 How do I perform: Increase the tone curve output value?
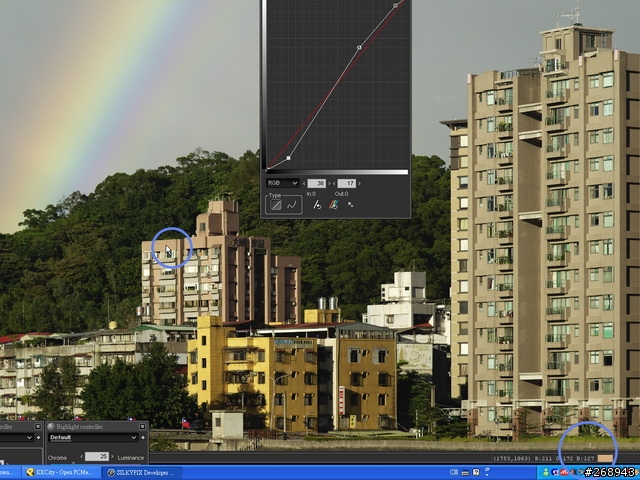pyautogui.click(x=359, y=184)
